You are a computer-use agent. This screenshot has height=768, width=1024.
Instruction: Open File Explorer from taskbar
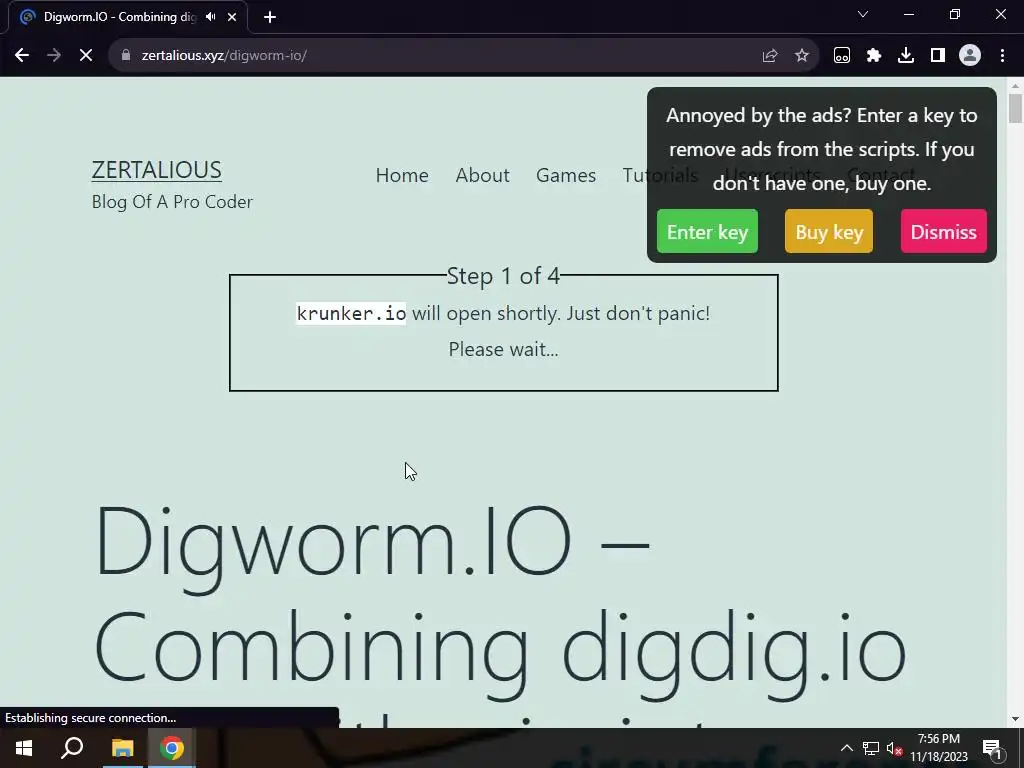coord(122,748)
